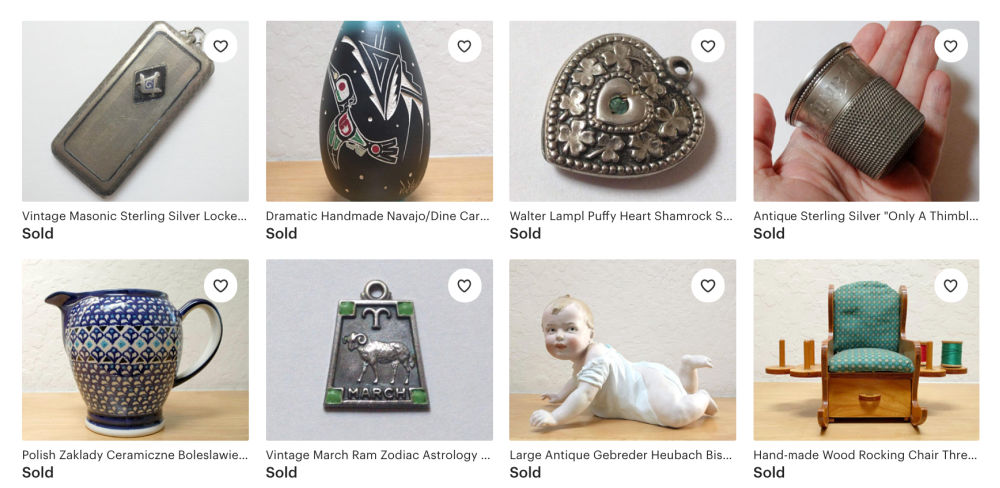View the black carved Navajo vase photo
Screen dimensions: 1000x488
click(379, 111)
